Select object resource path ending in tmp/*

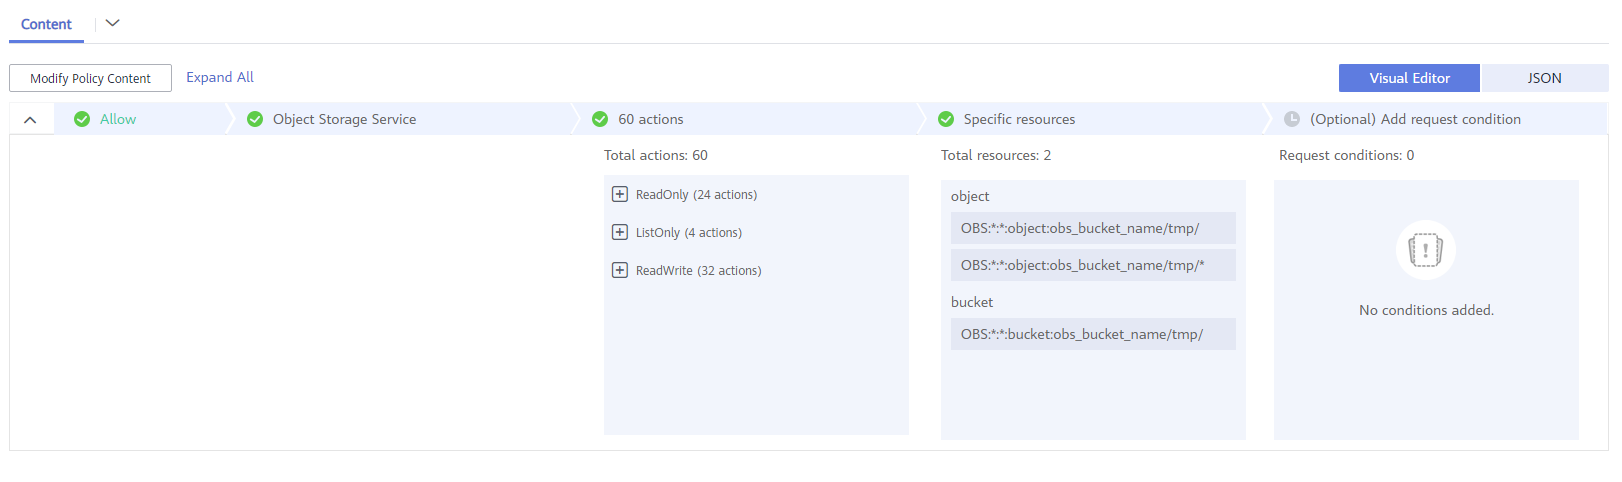click(1093, 265)
